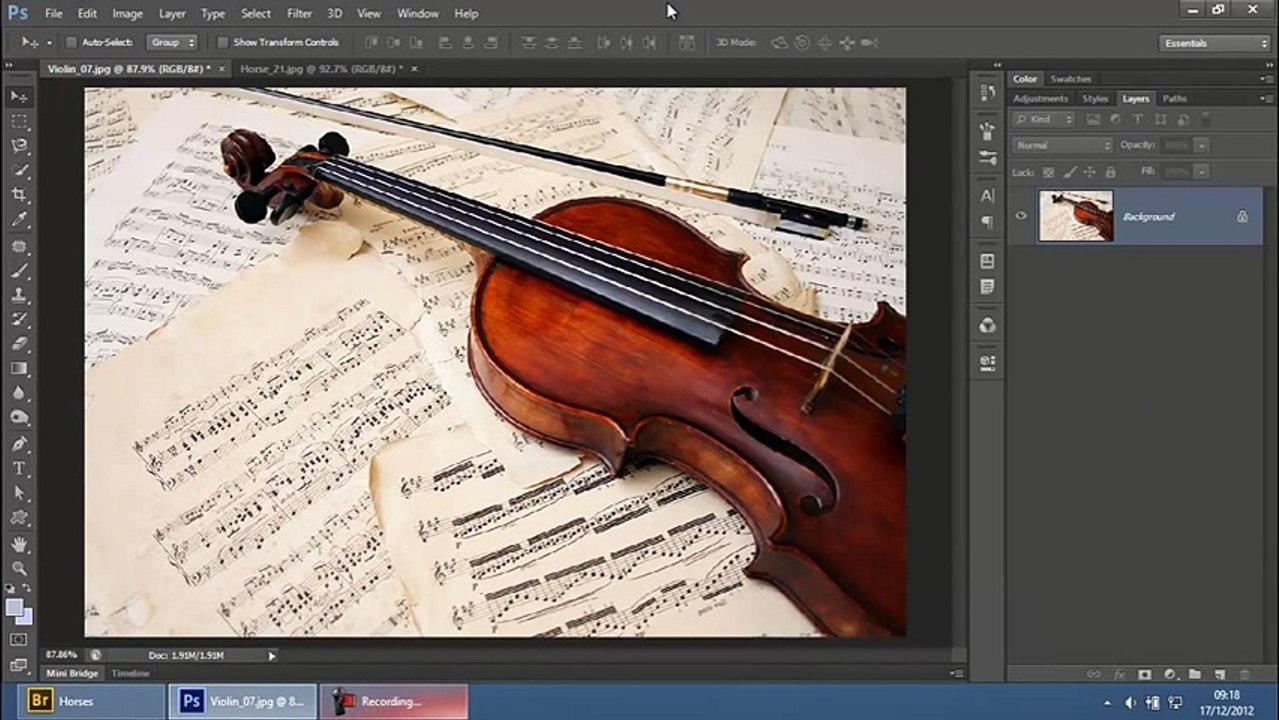This screenshot has width=1279, height=720.
Task: Open the Paragraph panel icon
Action: pos(987,221)
